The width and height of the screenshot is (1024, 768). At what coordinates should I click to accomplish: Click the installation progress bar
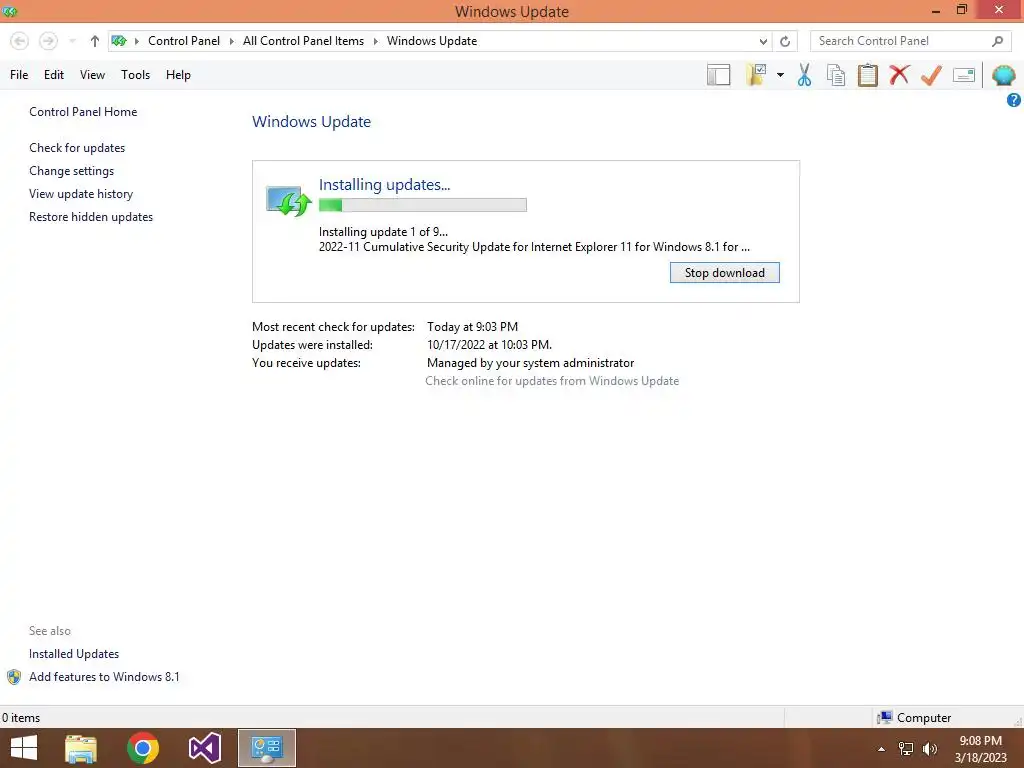pyautogui.click(x=423, y=205)
